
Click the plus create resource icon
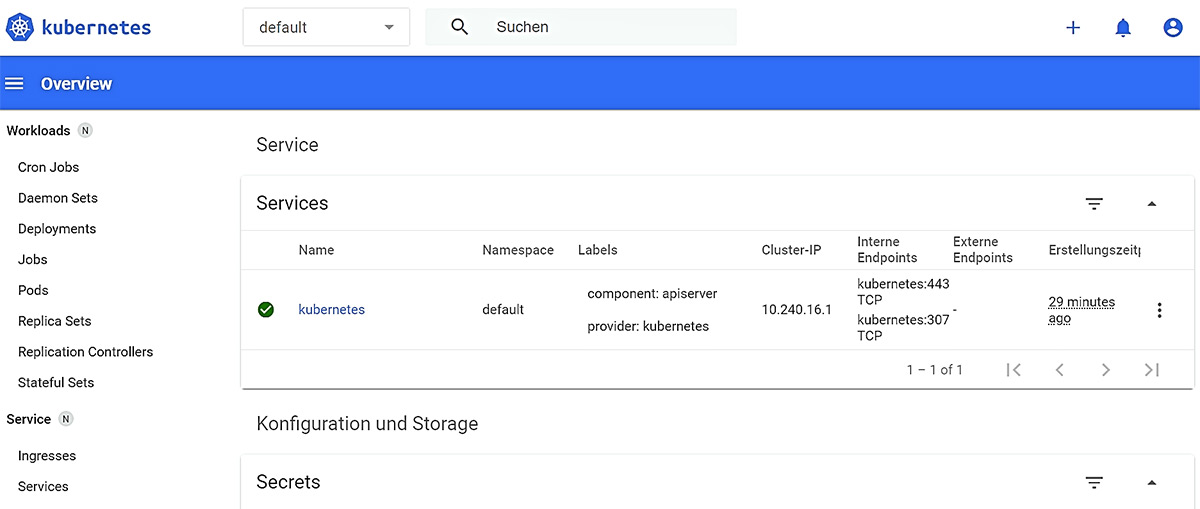click(1073, 28)
